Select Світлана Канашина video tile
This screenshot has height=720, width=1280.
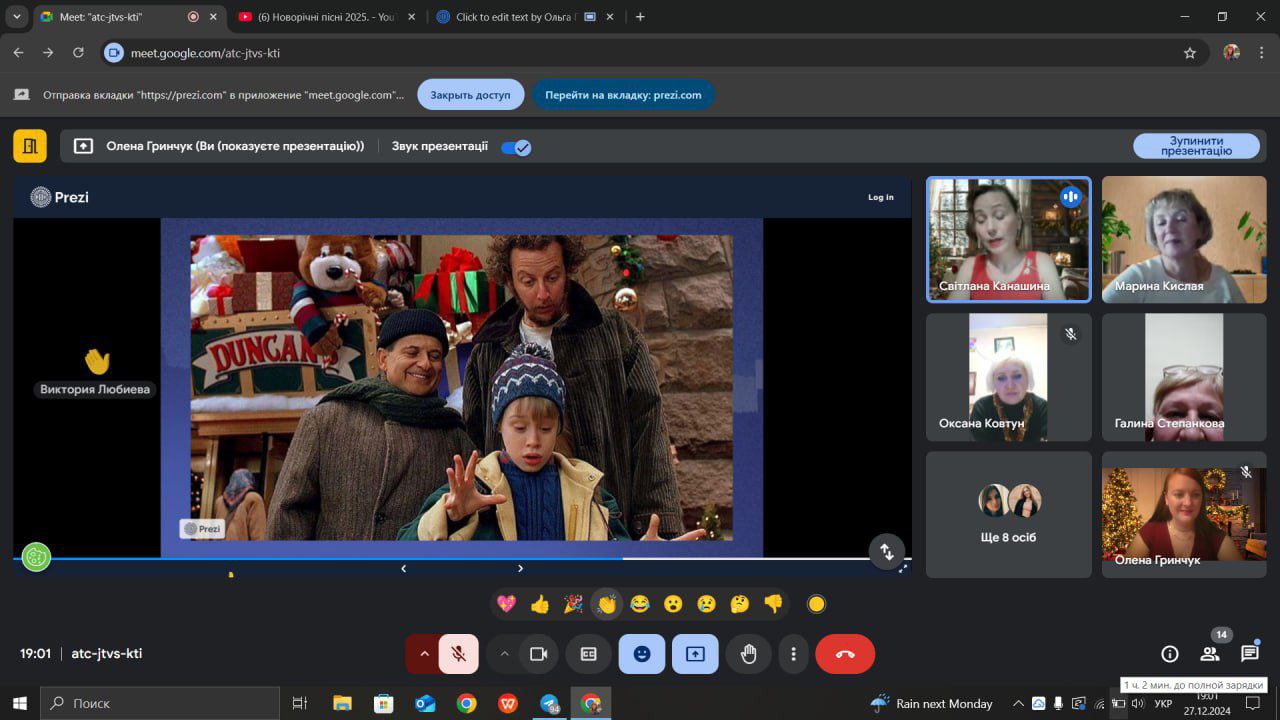(1008, 240)
